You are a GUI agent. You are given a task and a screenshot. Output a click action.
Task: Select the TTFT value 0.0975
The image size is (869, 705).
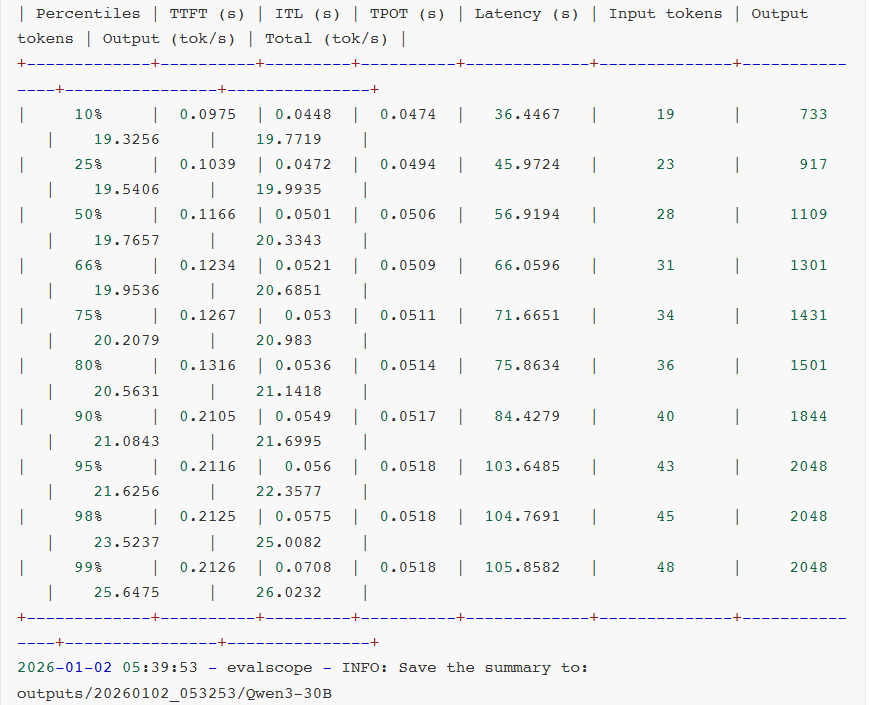(x=209, y=114)
